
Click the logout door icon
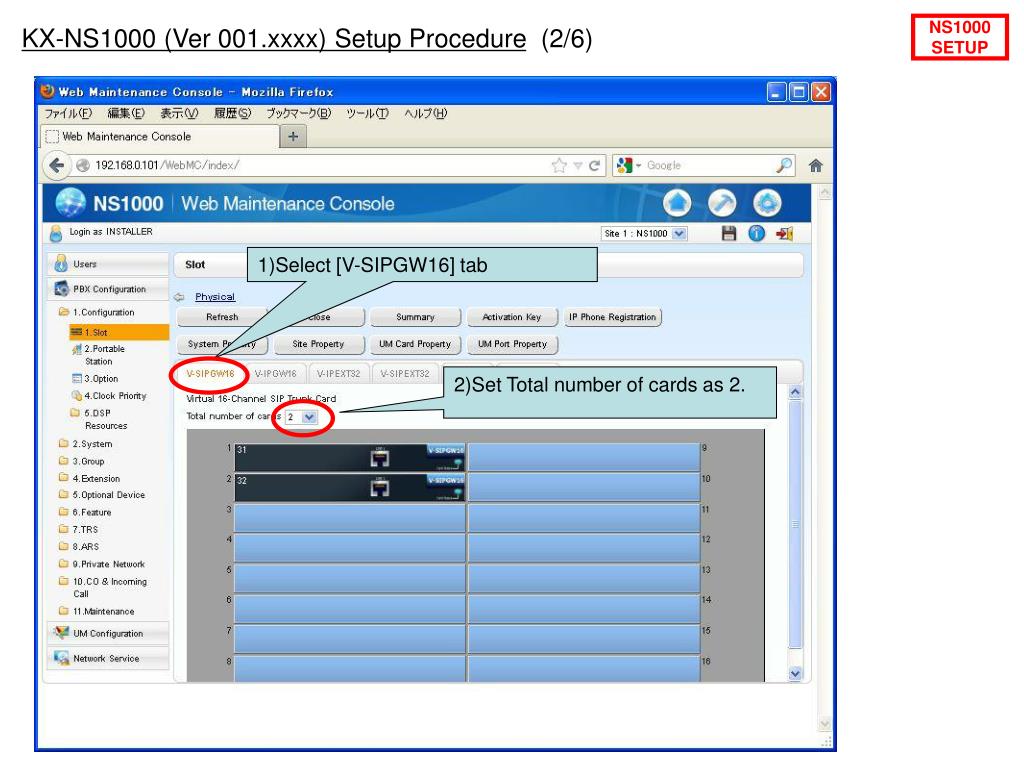click(784, 233)
